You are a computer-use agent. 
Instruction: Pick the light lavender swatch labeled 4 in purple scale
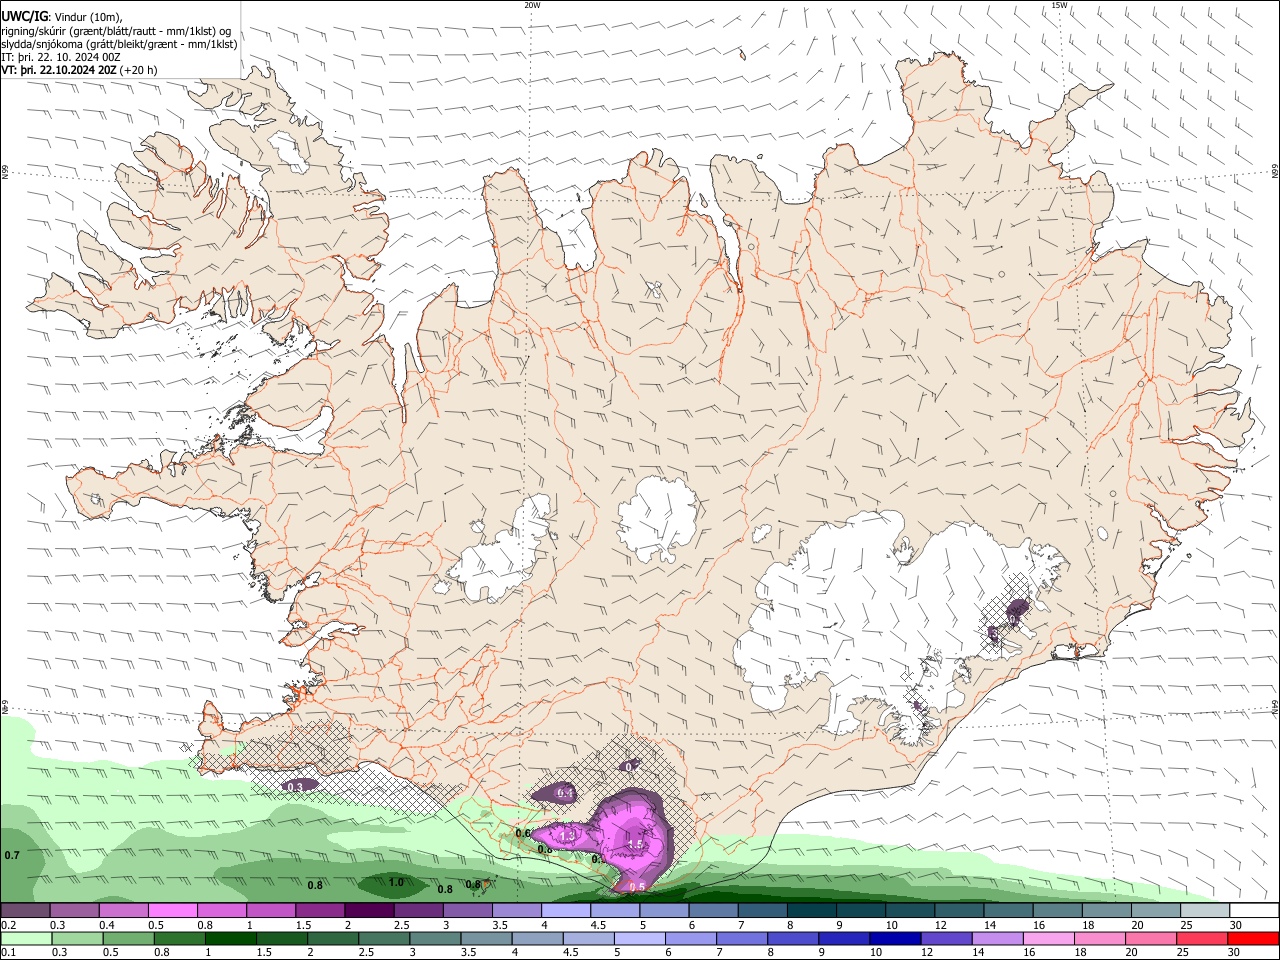566,911
